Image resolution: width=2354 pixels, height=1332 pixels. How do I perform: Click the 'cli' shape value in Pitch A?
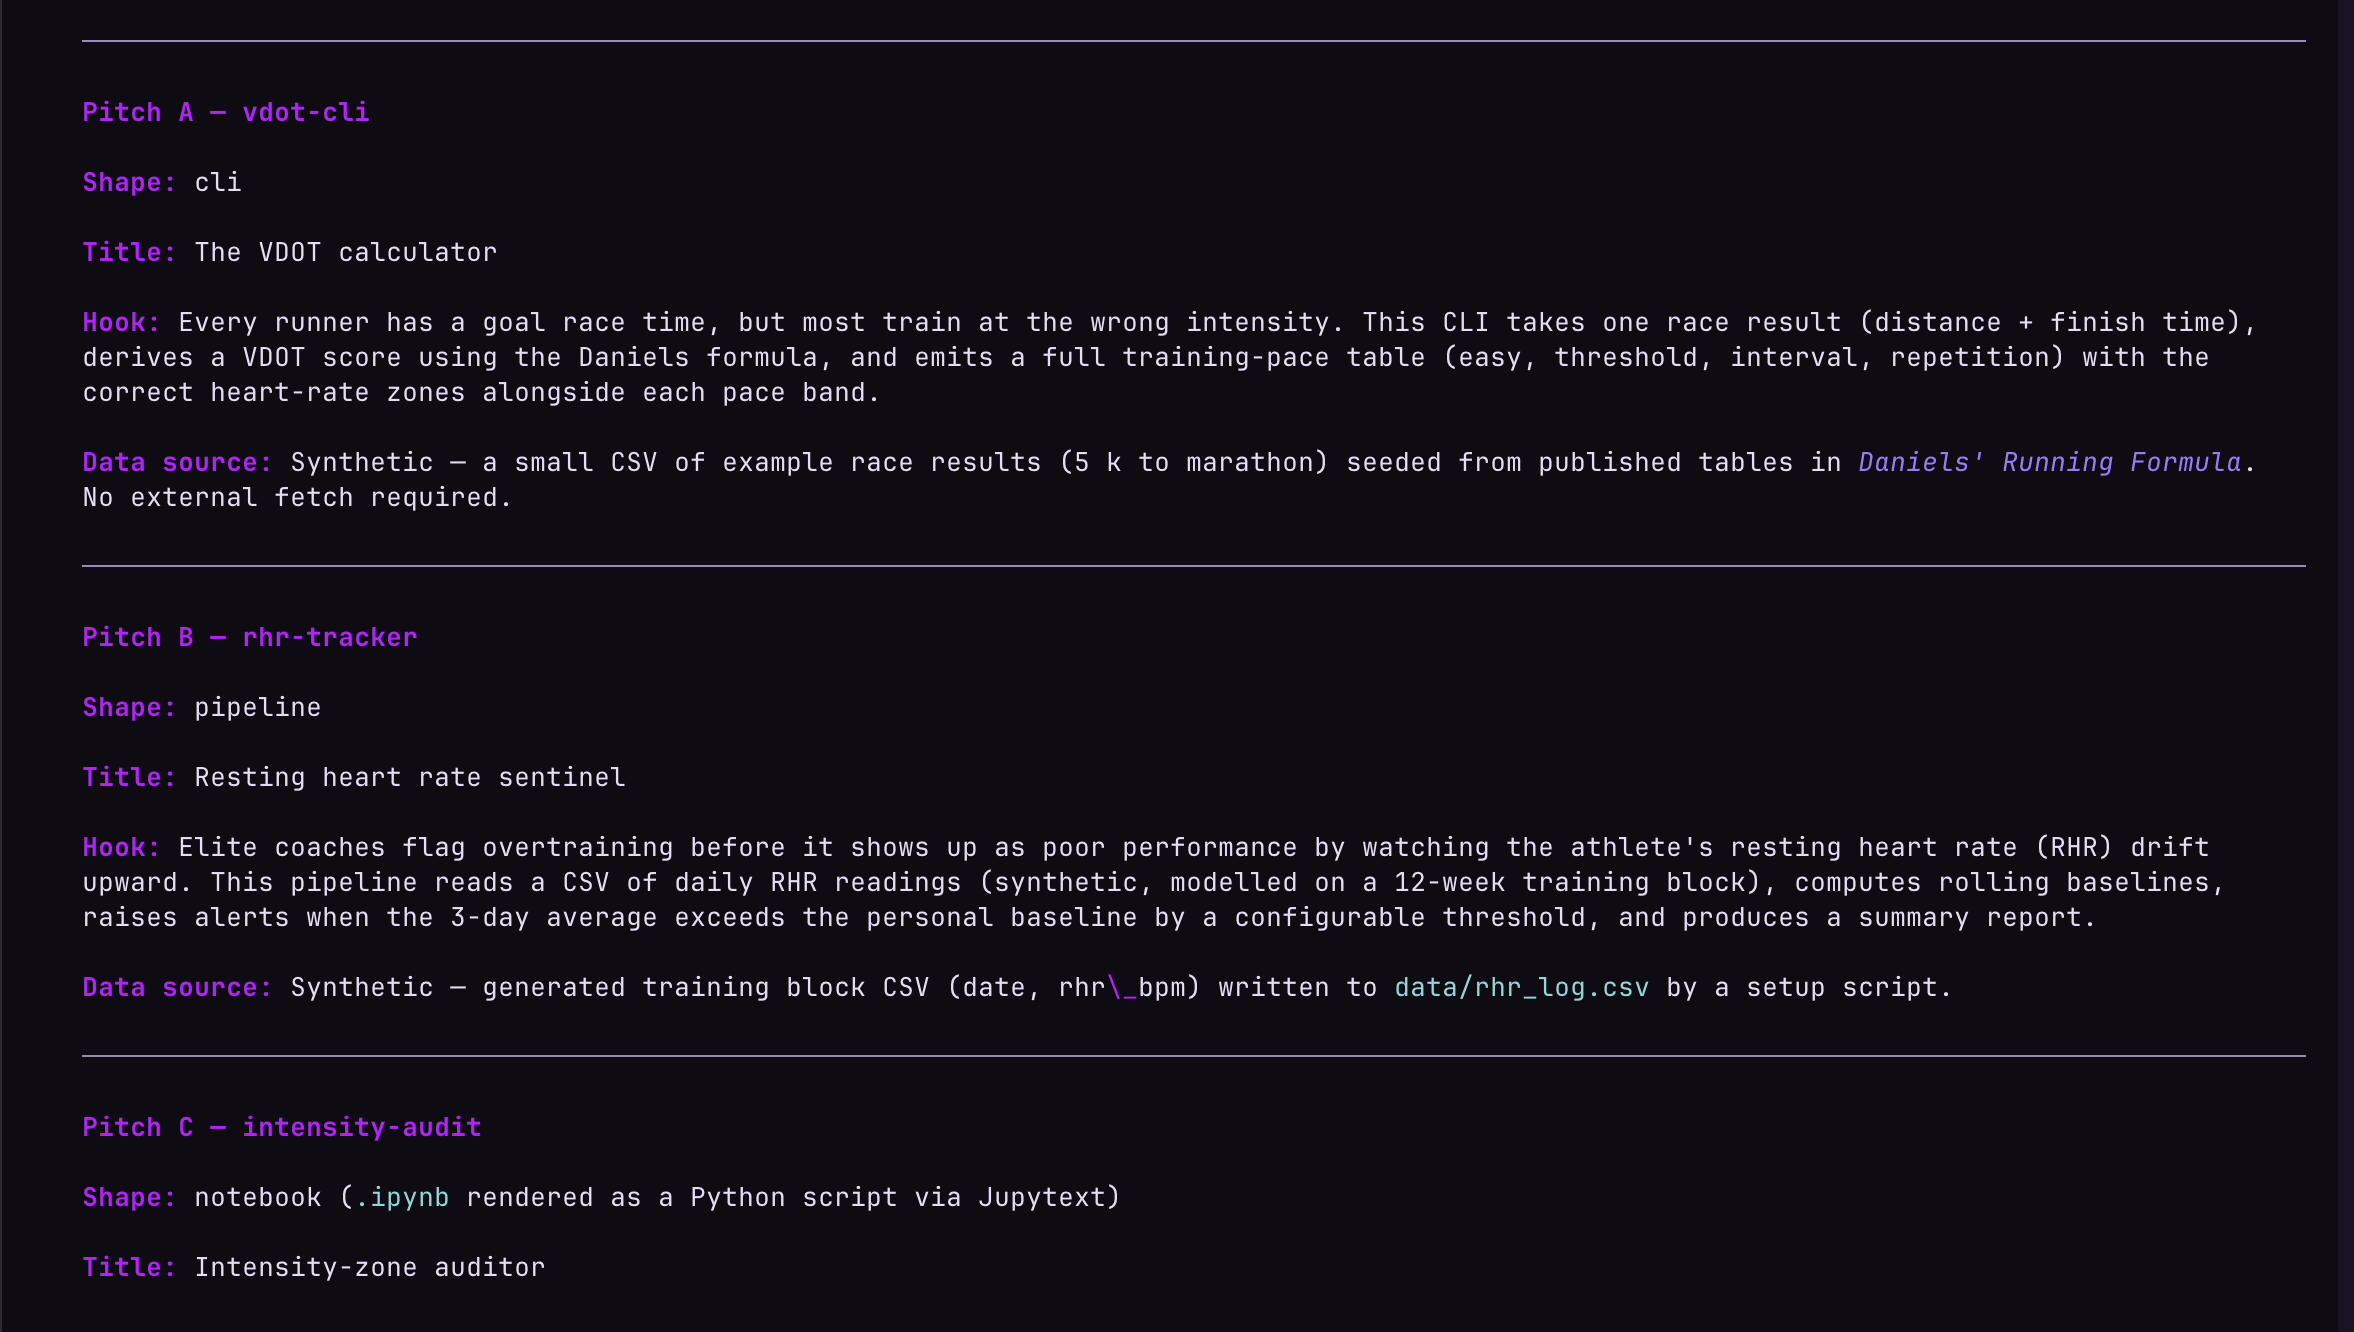click(218, 182)
